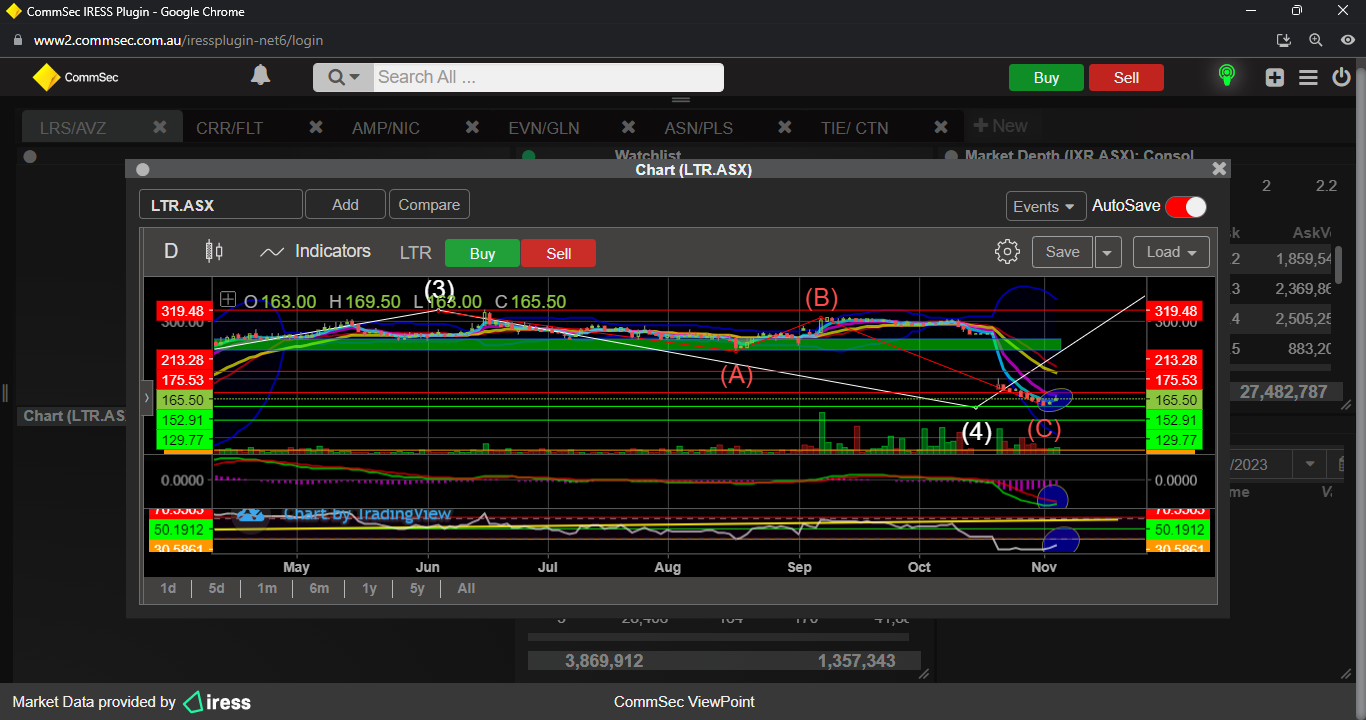Image resolution: width=1366 pixels, height=720 pixels.
Task: Click the Watchlist panel link circle
Action: pos(529,156)
